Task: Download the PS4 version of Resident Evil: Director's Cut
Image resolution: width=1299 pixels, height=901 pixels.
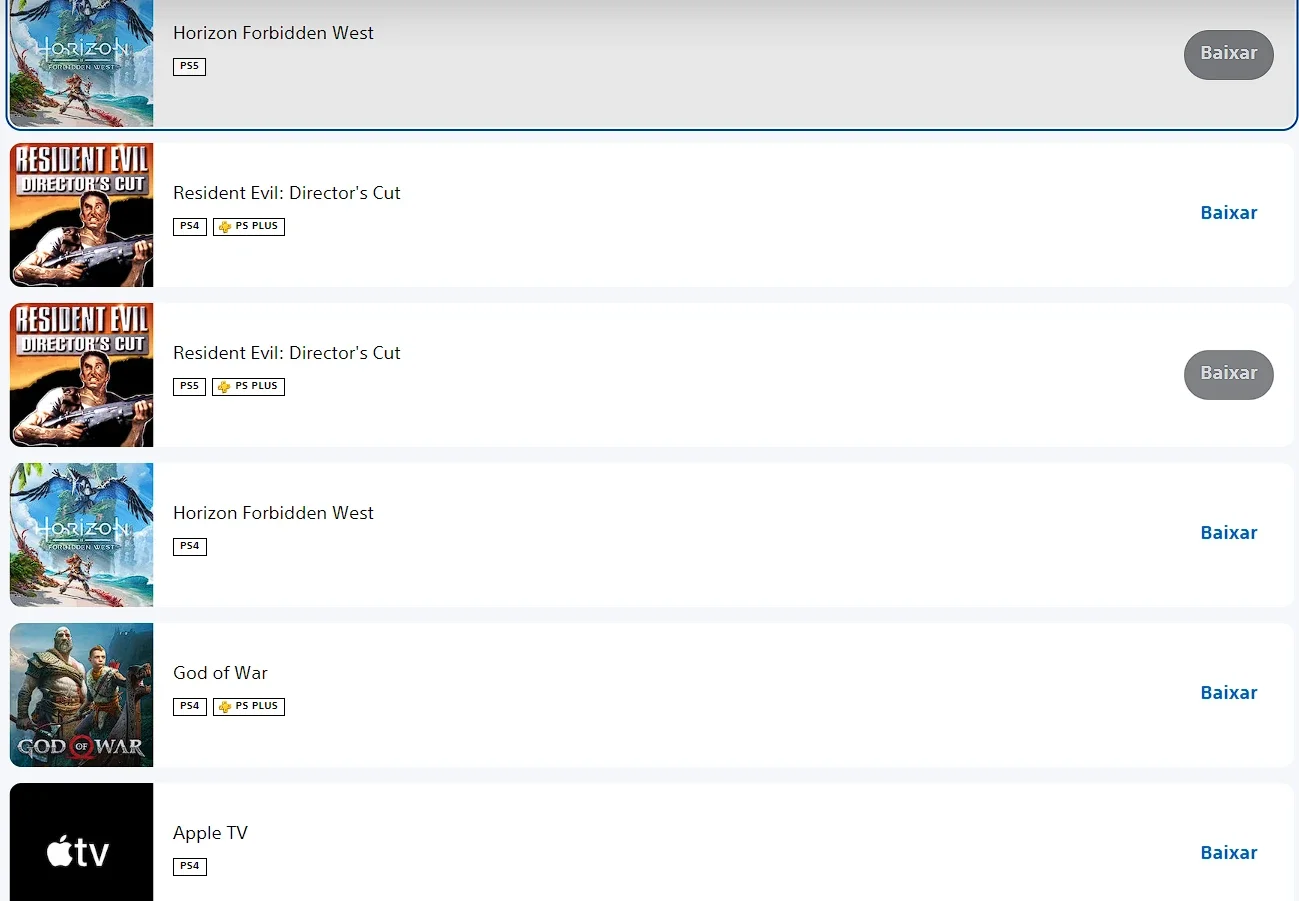Action: (x=1228, y=213)
